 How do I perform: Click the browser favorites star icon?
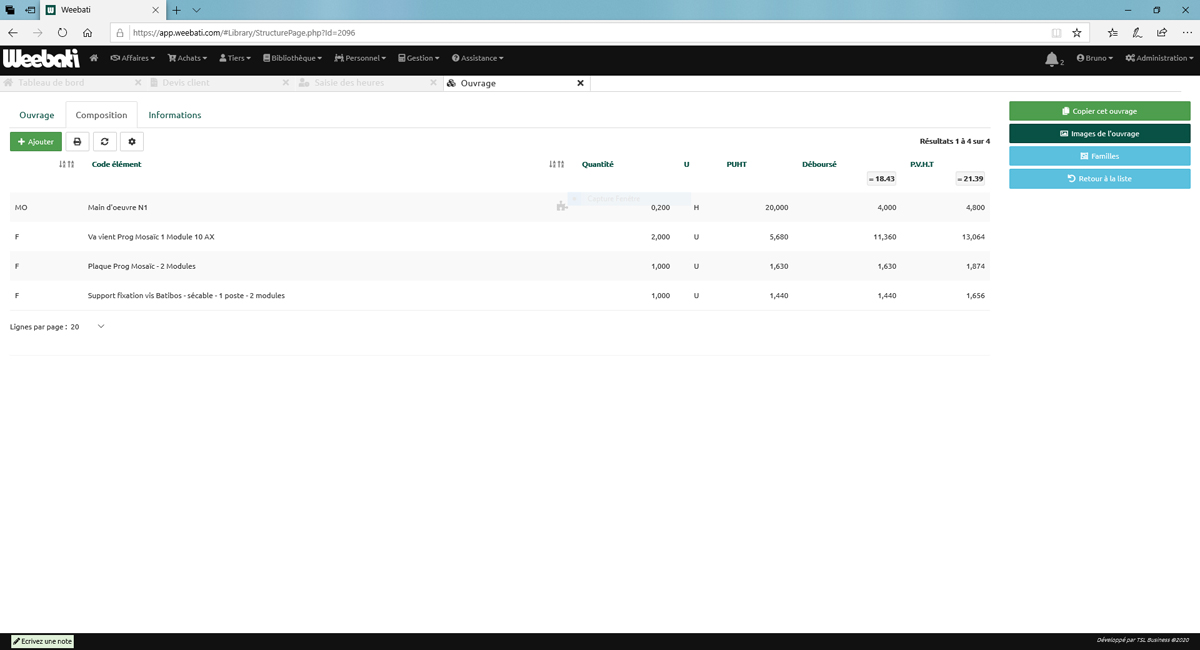click(x=1077, y=33)
